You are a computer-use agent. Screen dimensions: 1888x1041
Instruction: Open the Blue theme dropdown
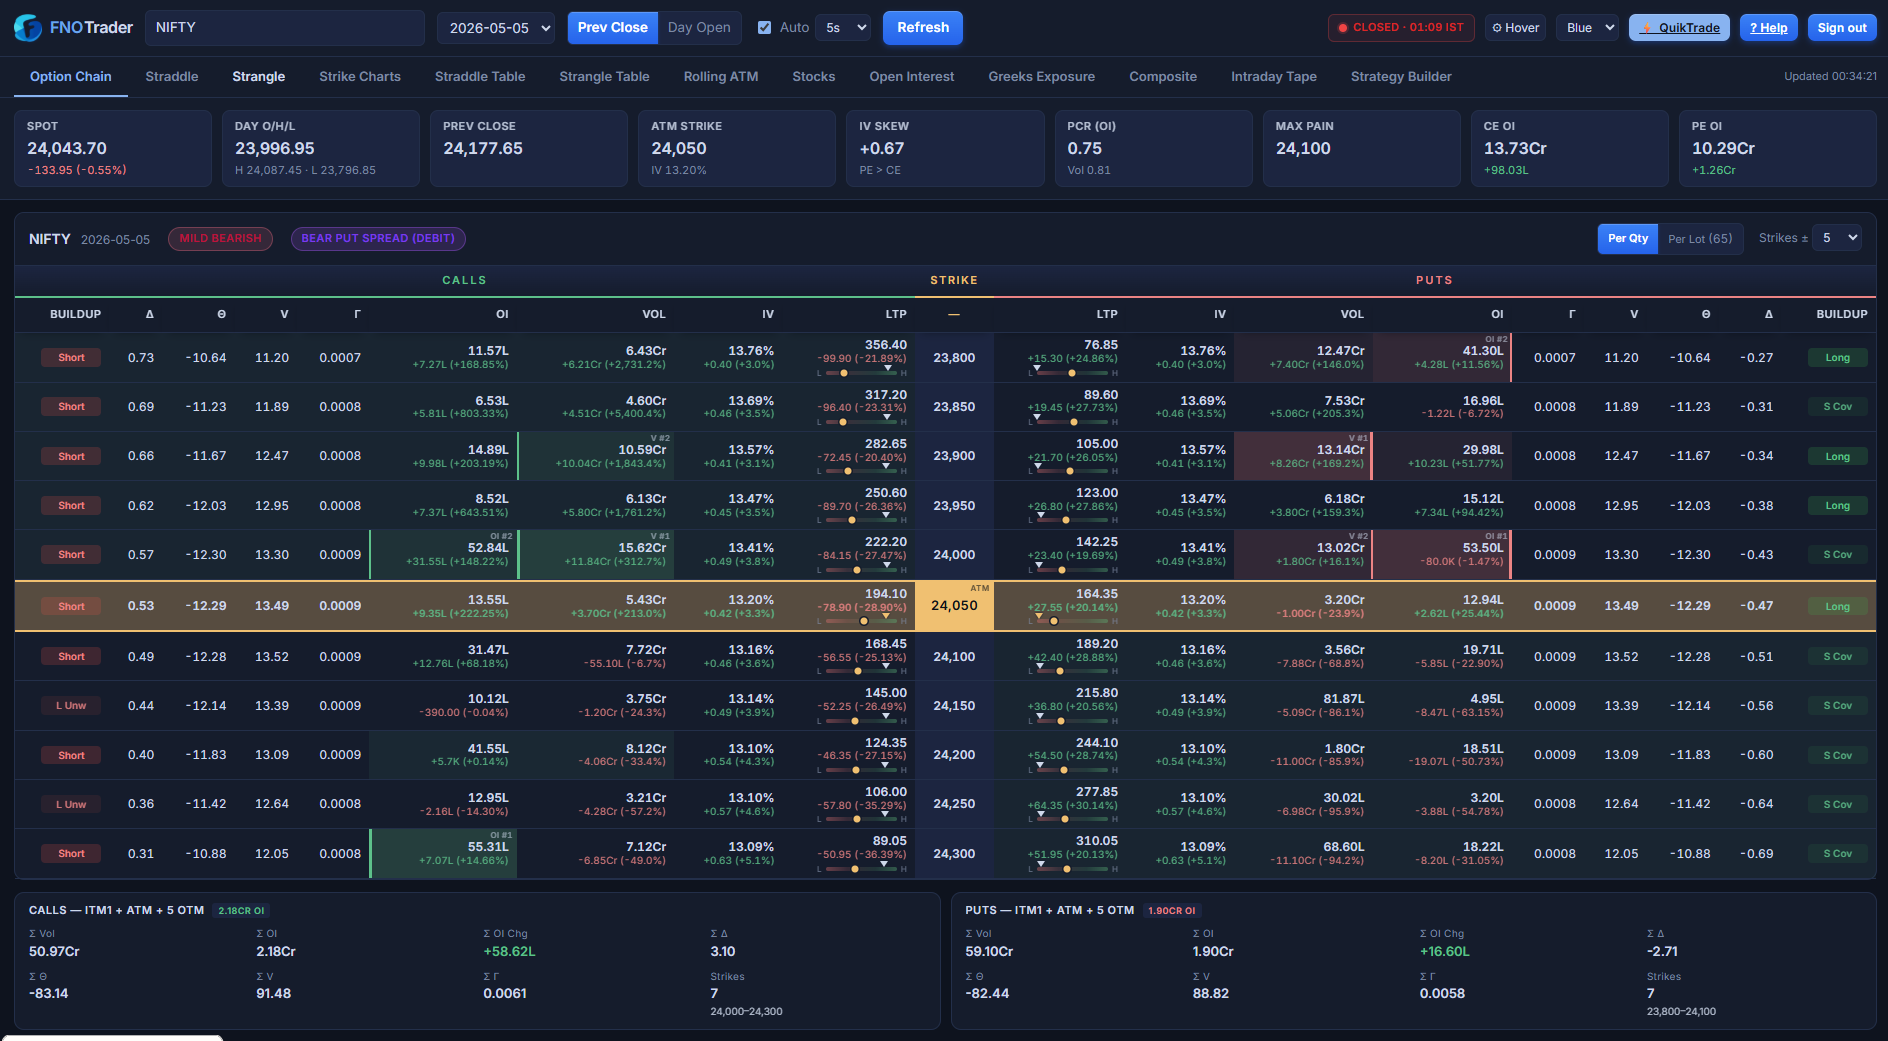pyautogui.click(x=1587, y=28)
